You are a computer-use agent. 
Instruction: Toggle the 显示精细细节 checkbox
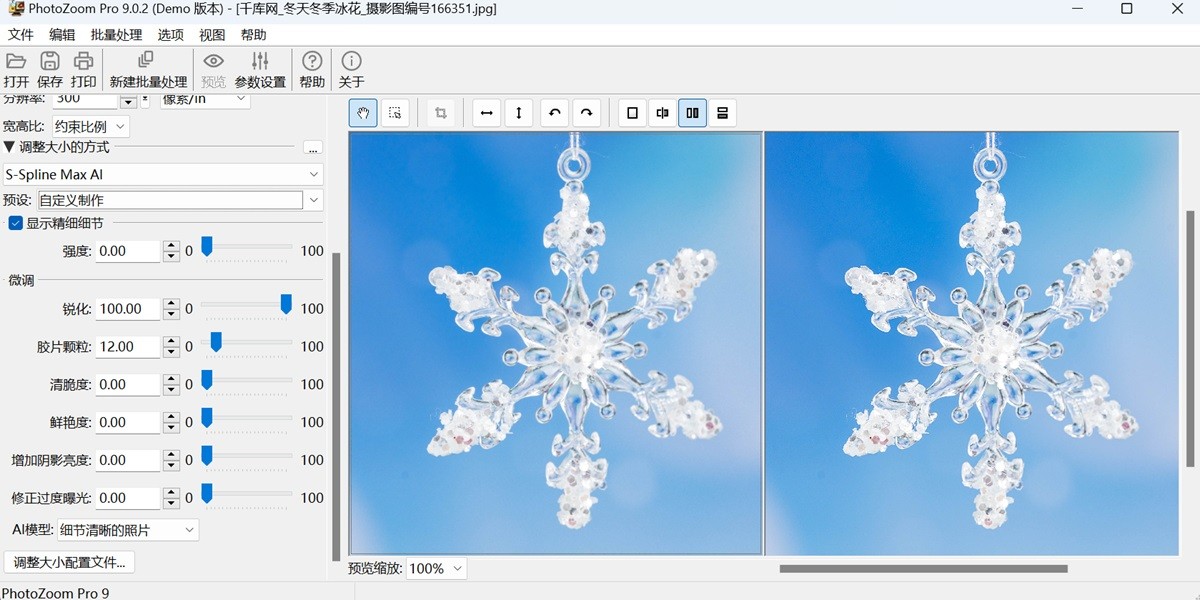(x=13, y=223)
